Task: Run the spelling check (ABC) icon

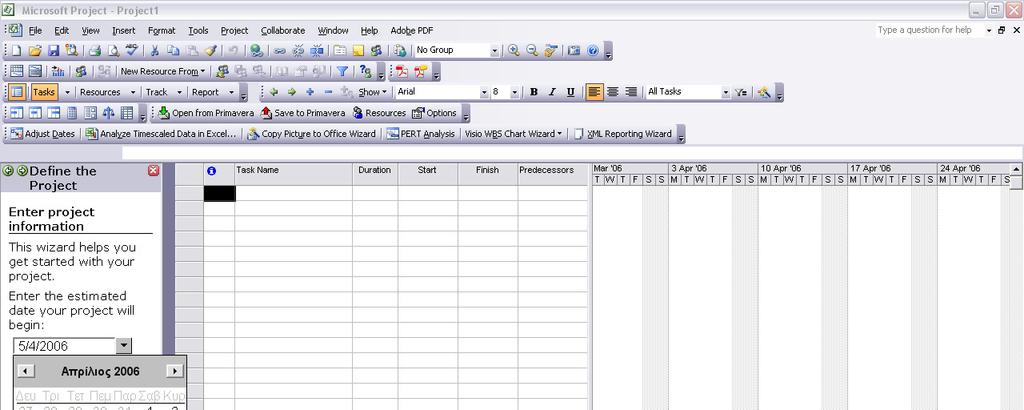Action: [132, 50]
